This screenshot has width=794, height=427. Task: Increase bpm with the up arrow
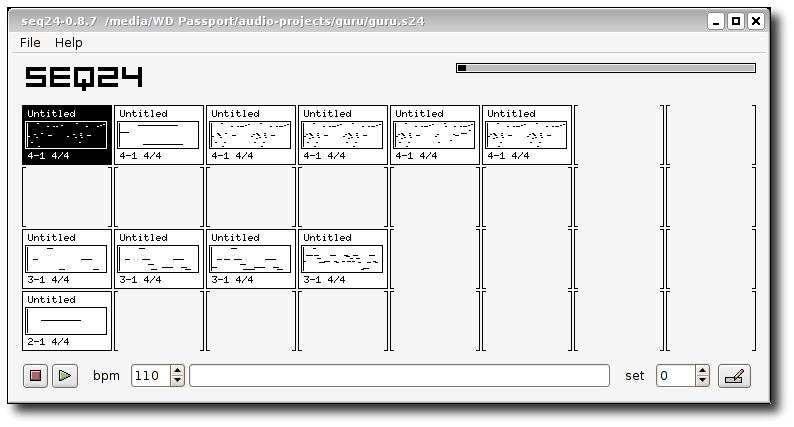point(177,371)
